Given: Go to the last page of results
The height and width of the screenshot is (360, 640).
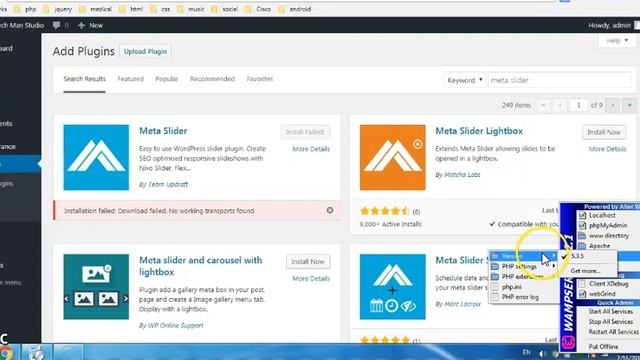Looking at the screenshot, I should (629, 105).
